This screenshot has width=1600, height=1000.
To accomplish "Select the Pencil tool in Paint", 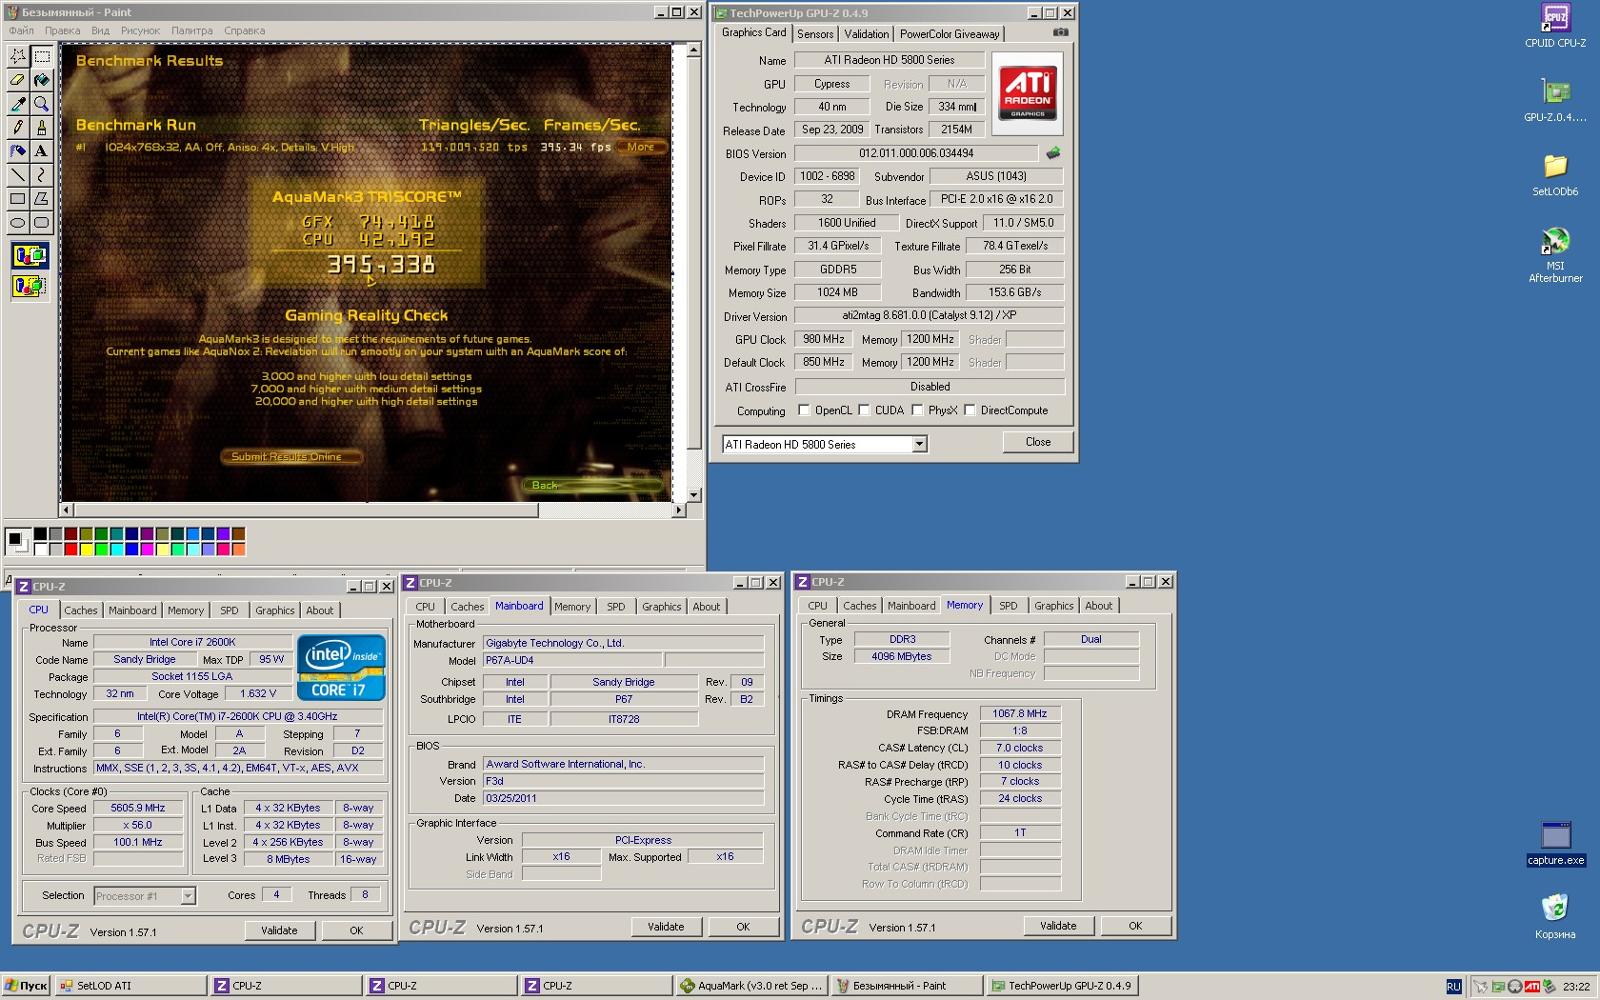I will click(18, 127).
